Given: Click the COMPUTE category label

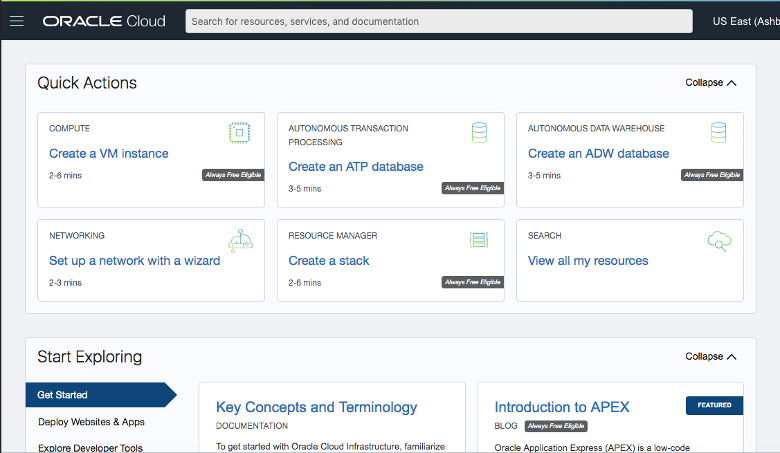Looking at the screenshot, I should point(70,128).
